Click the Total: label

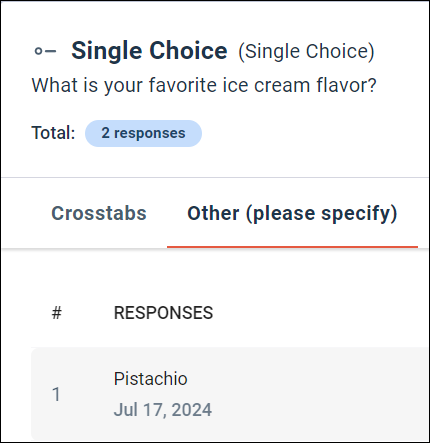[53, 133]
